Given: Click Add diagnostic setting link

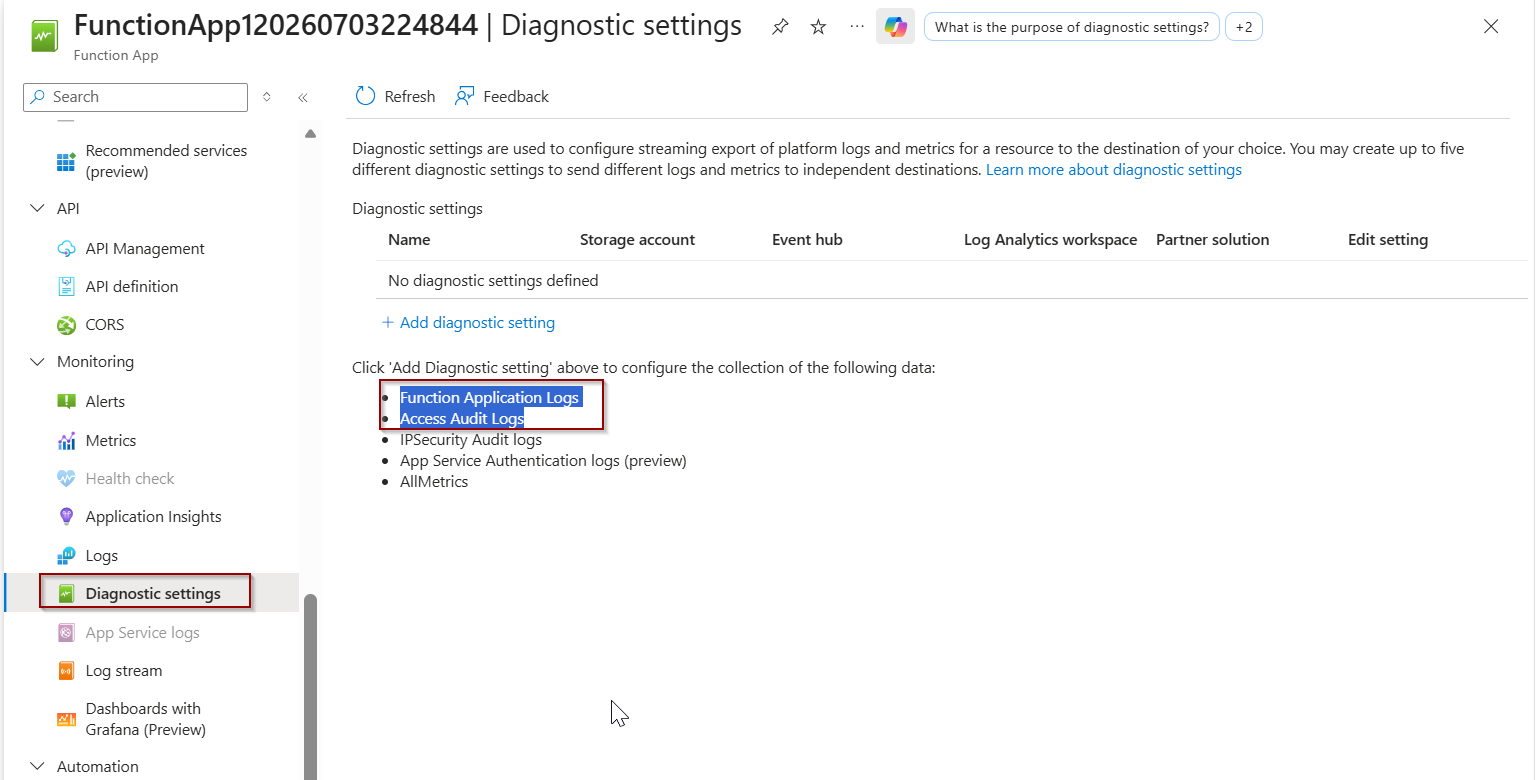Looking at the screenshot, I should click(x=477, y=323).
